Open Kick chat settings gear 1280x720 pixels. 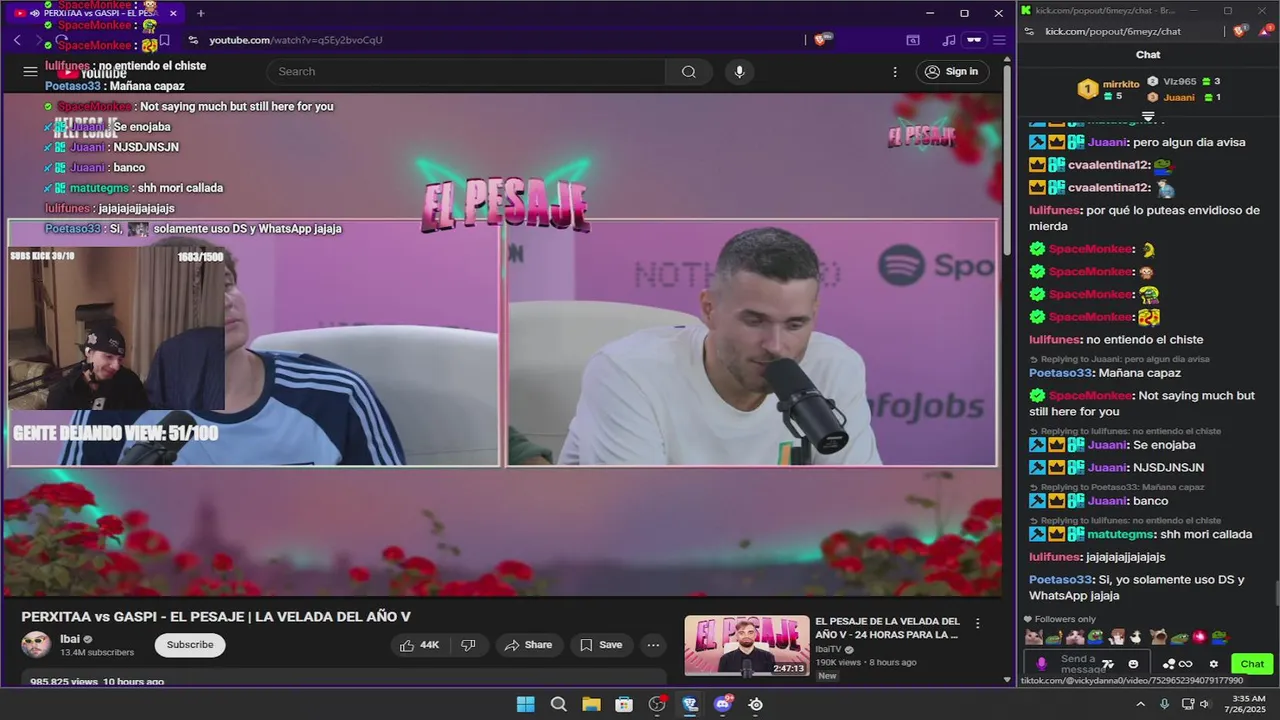coord(1214,664)
